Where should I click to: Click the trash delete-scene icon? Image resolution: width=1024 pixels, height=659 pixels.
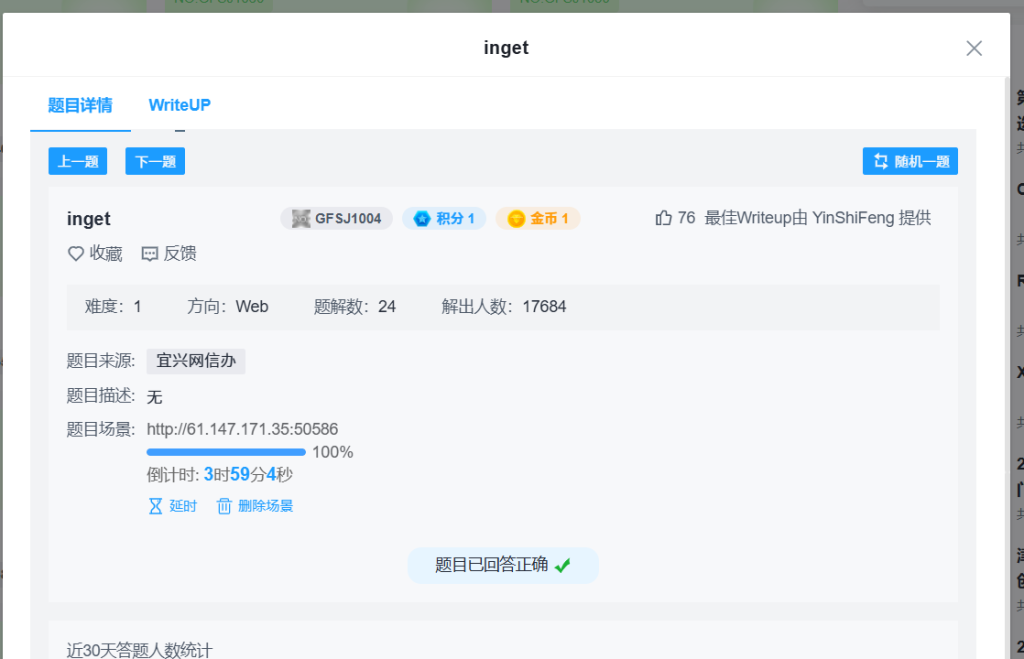coord(224,506)
